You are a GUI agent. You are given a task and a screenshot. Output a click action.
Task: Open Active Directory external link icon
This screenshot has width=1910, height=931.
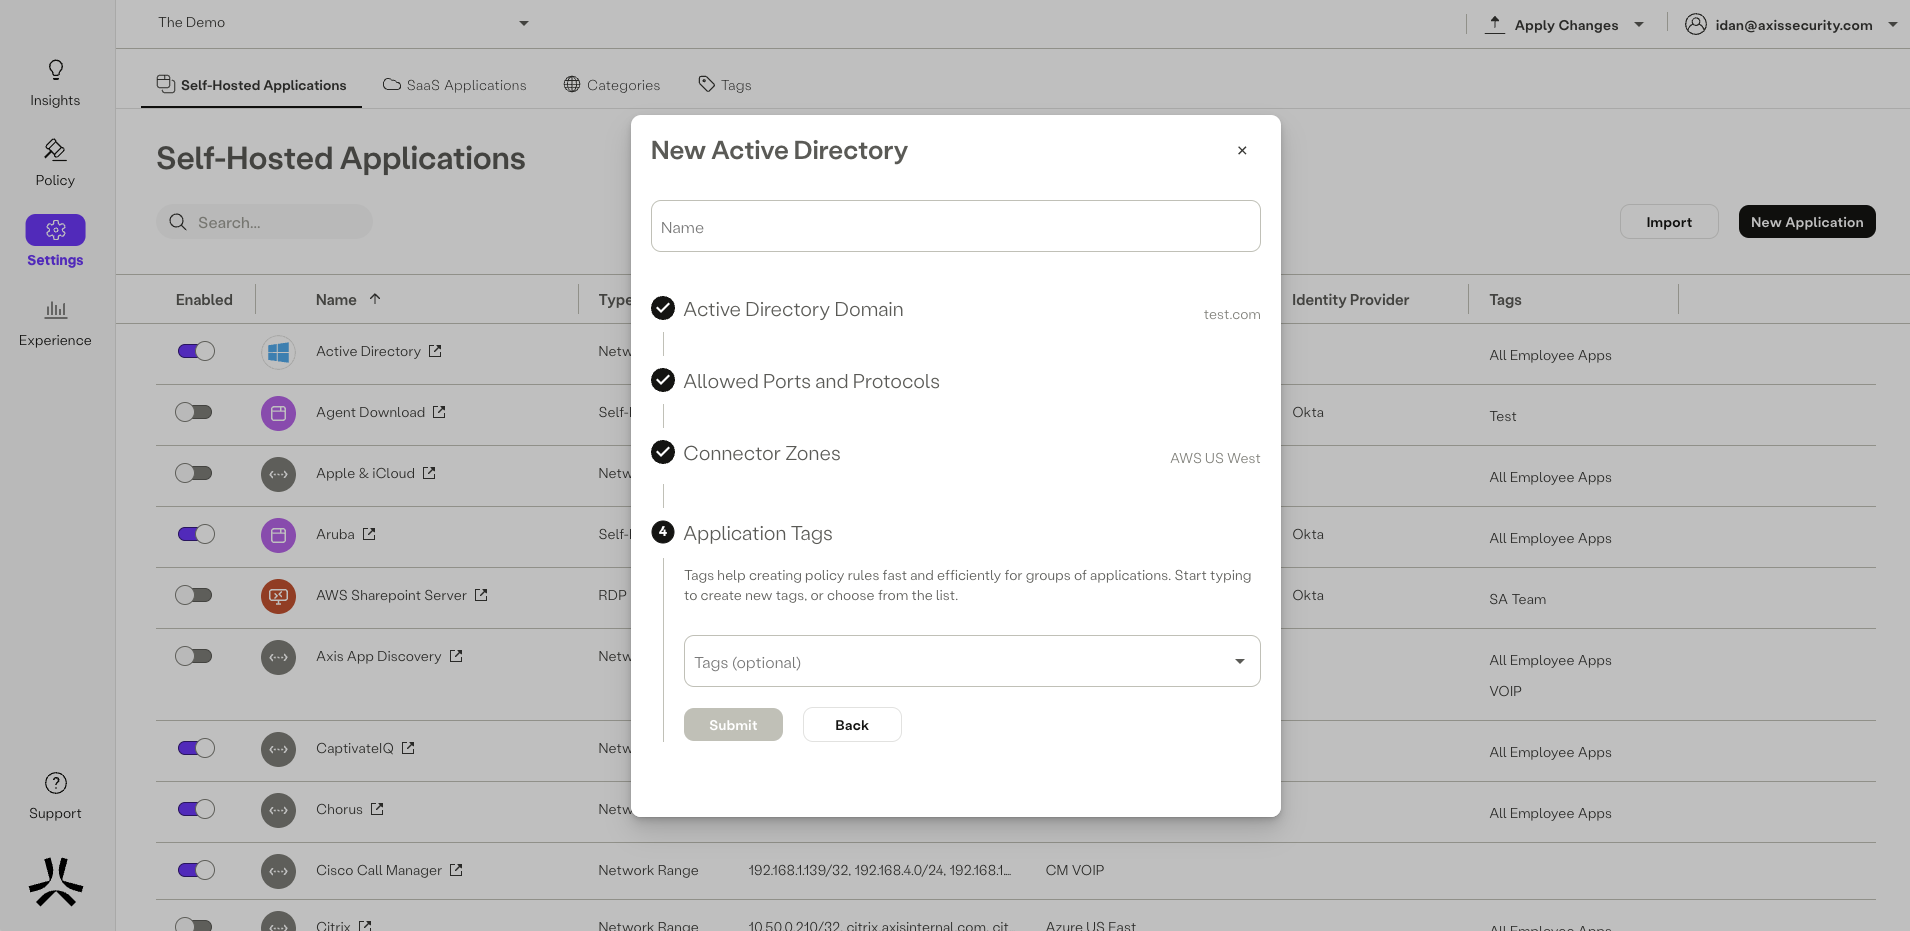point(435,351)
